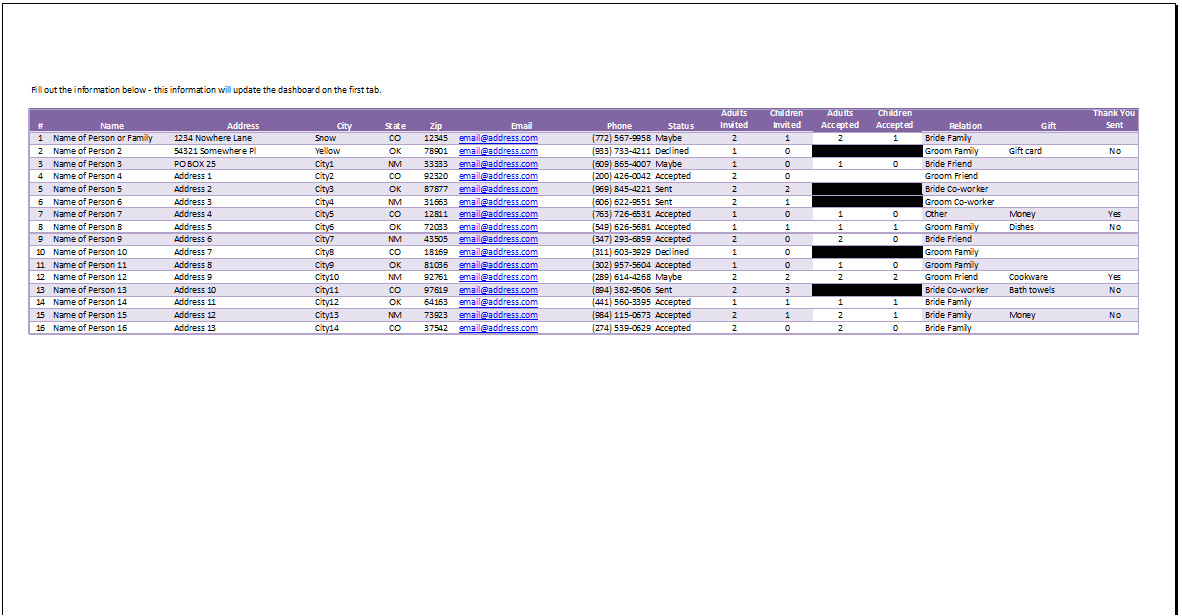This screenshot has width=1182, height=616.
Task: Select the 'Other' relation cell for Person 7
Action: click(936, 214)
